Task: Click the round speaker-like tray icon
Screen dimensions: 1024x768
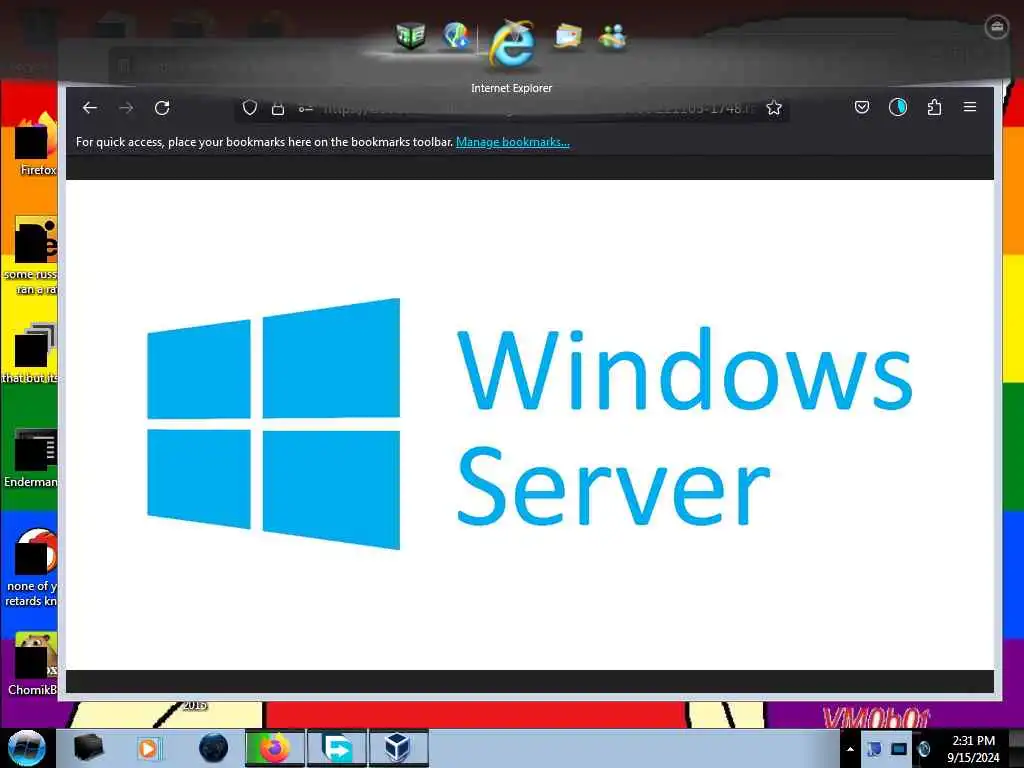Action: coord(924,749)
